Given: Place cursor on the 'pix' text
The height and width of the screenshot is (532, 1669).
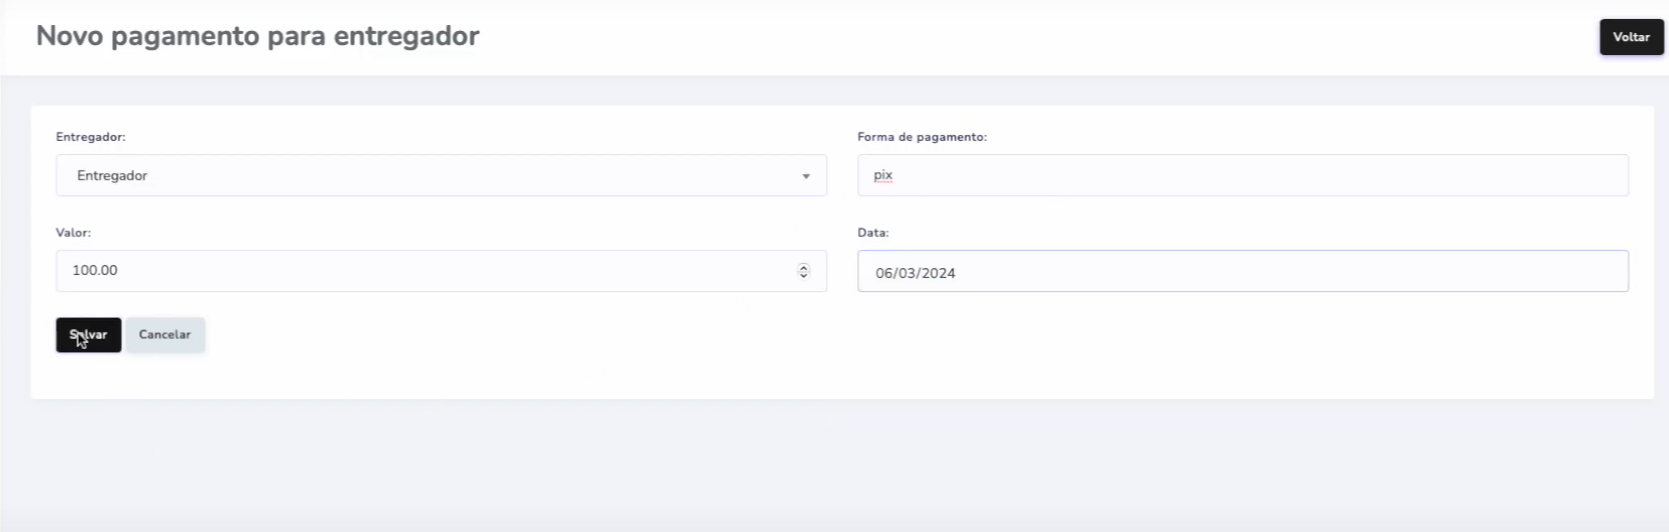Looking at the screenshot, I should (883, 175).
